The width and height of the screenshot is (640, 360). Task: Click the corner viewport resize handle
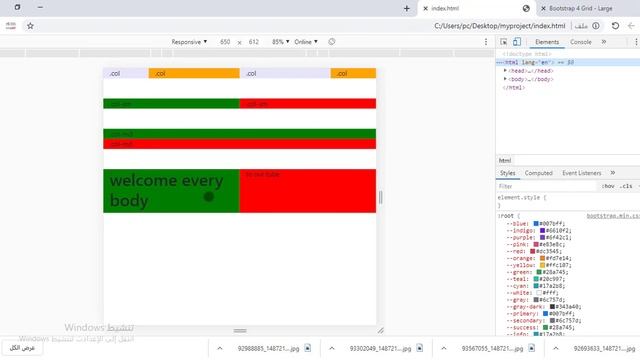coord(380,330)
